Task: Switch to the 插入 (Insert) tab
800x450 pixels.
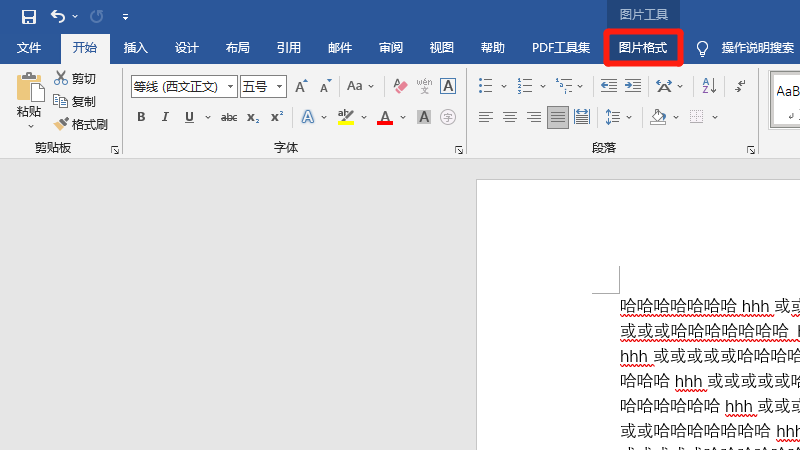Action: (135, 48)
